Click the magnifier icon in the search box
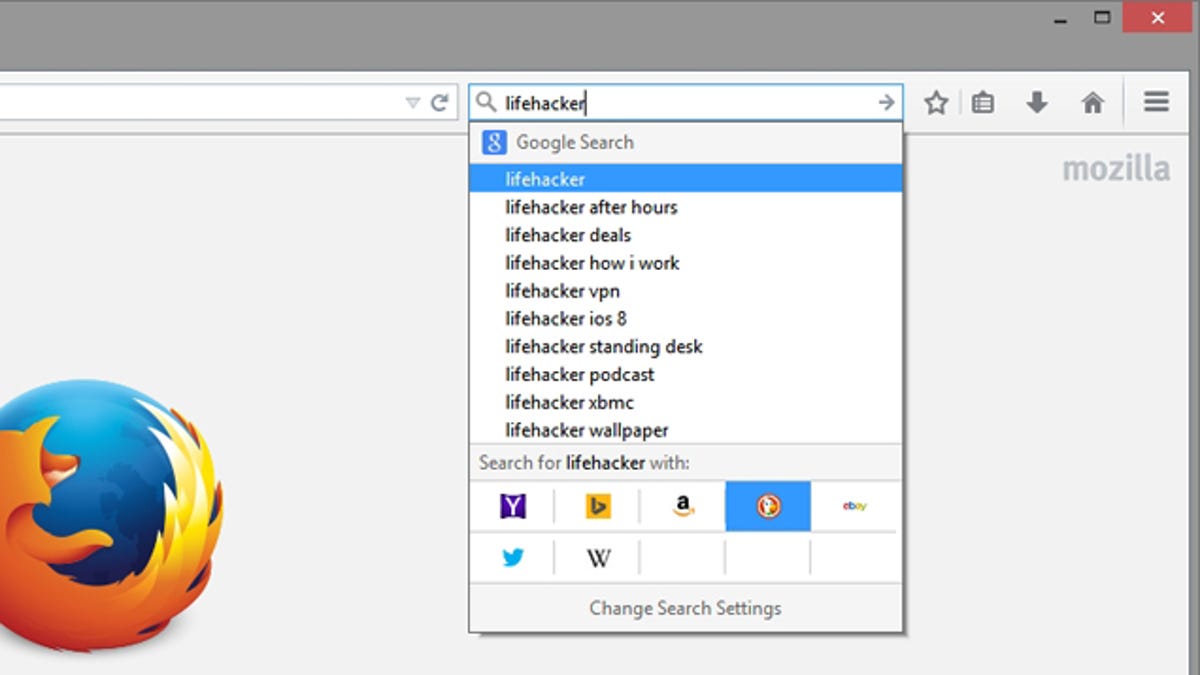 (486, 102)
